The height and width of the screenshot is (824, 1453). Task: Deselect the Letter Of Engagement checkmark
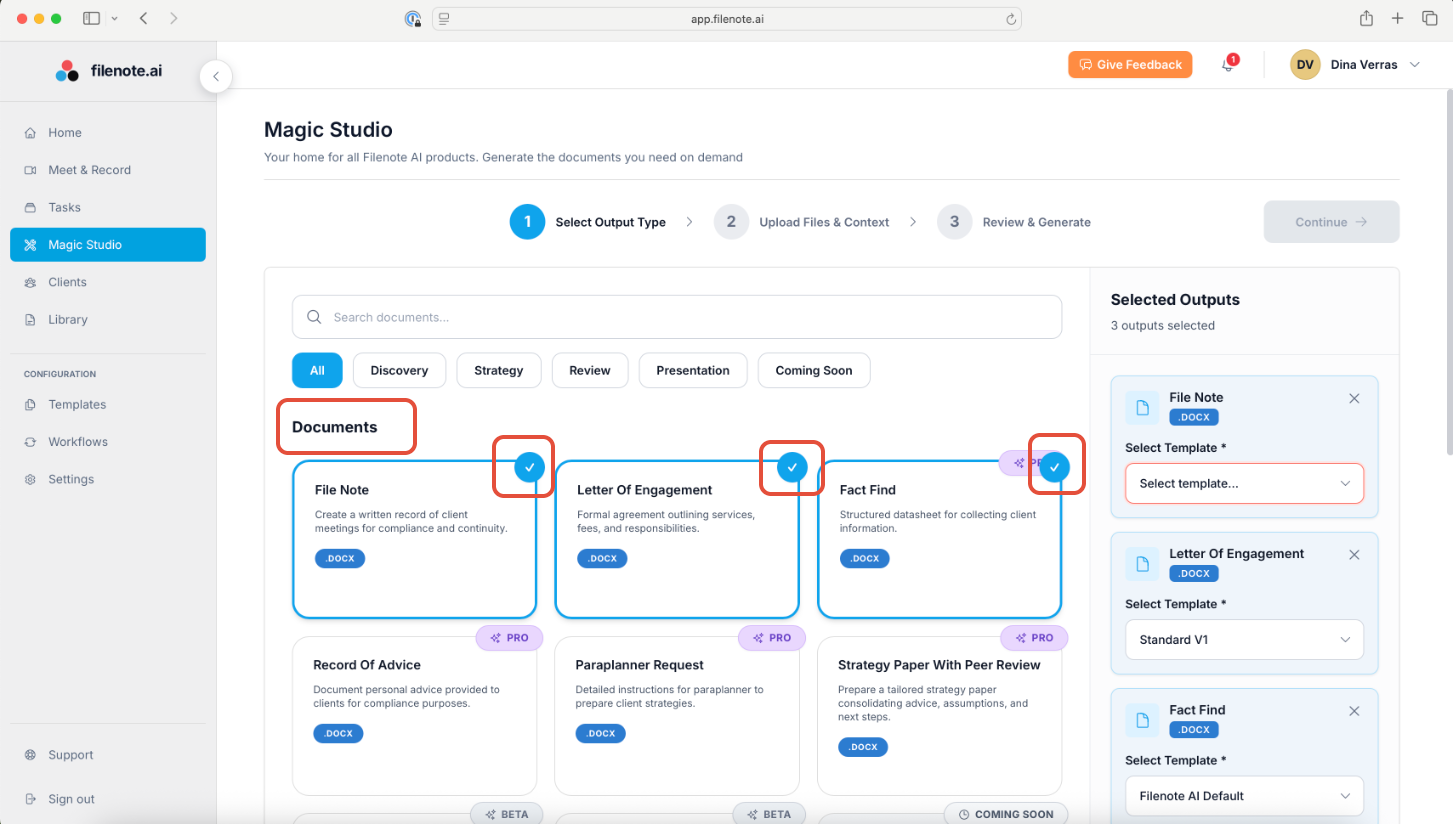pyautogui.click(x=792, y=467)
